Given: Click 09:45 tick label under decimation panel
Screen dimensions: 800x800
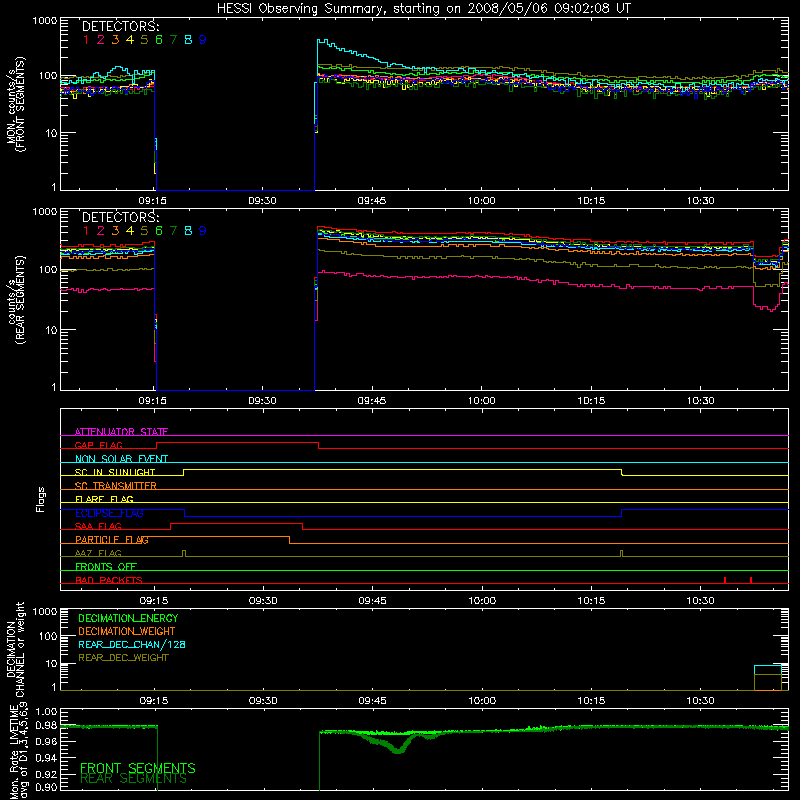Looking at the screenshot, I should tap(372, 701).
